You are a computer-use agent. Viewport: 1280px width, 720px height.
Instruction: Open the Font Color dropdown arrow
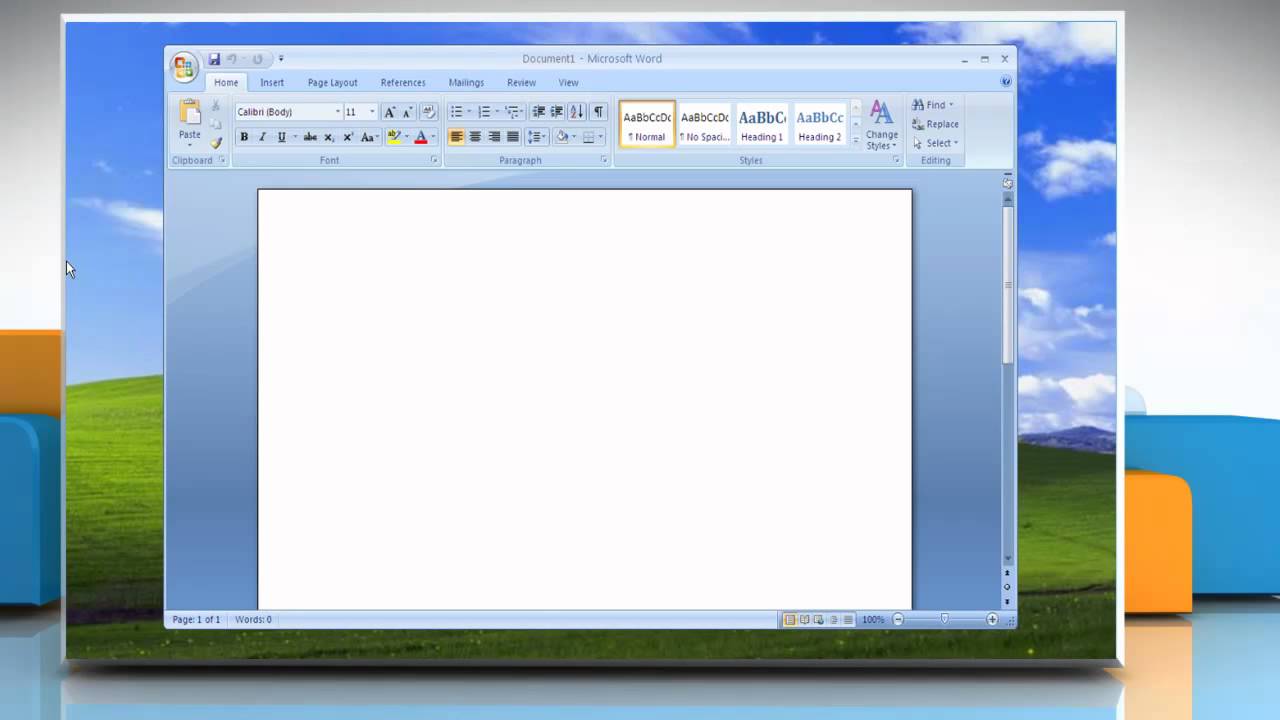tap(432, 137)
